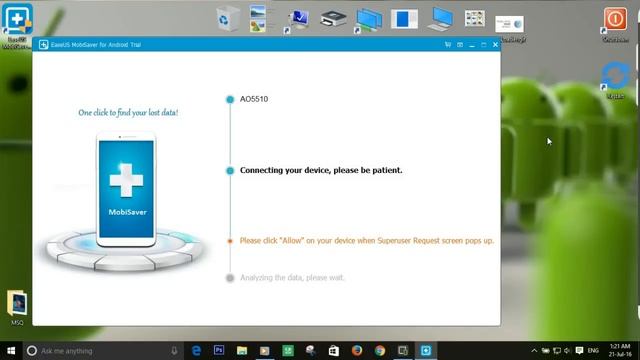Click the battery icon in the system tray
Viewport: 640px width, 360px height.
coord(545,351)
